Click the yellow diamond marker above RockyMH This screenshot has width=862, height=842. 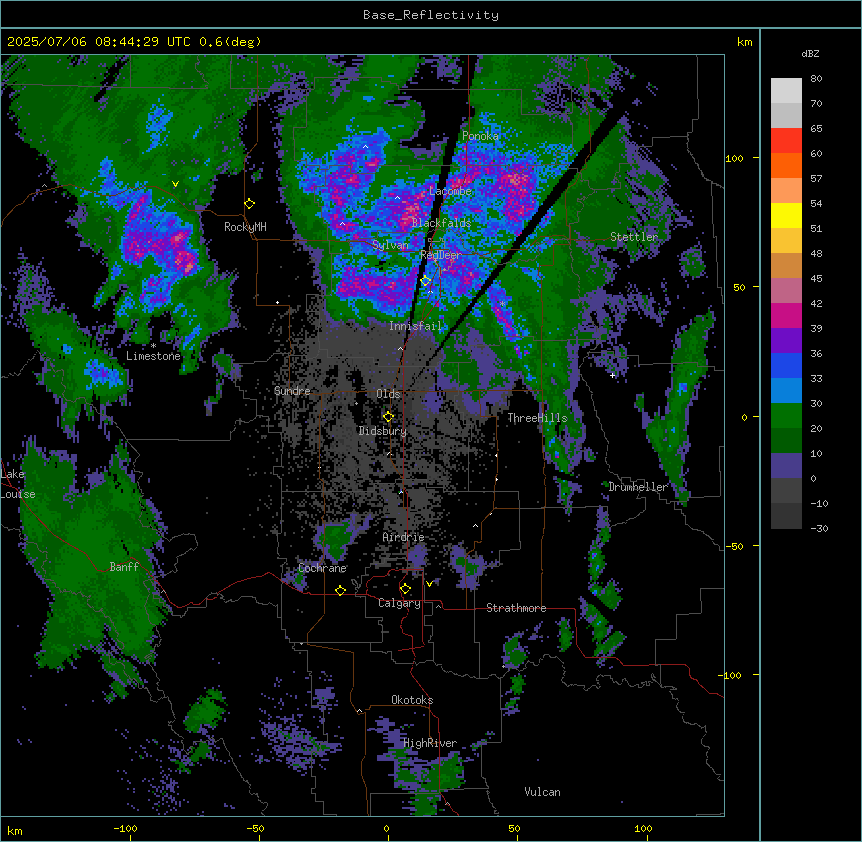(x=250, y=204)
